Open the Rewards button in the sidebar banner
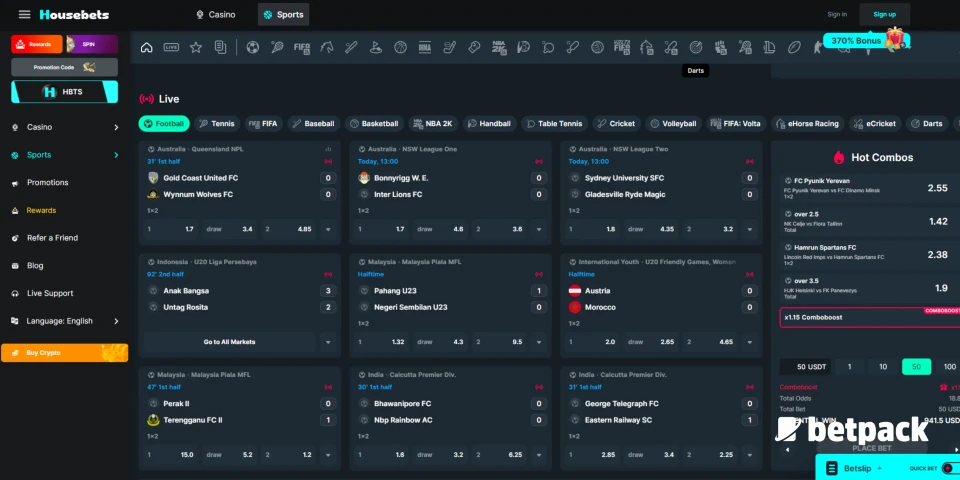Viewport: 960px width, 480px height. point(37,44)
